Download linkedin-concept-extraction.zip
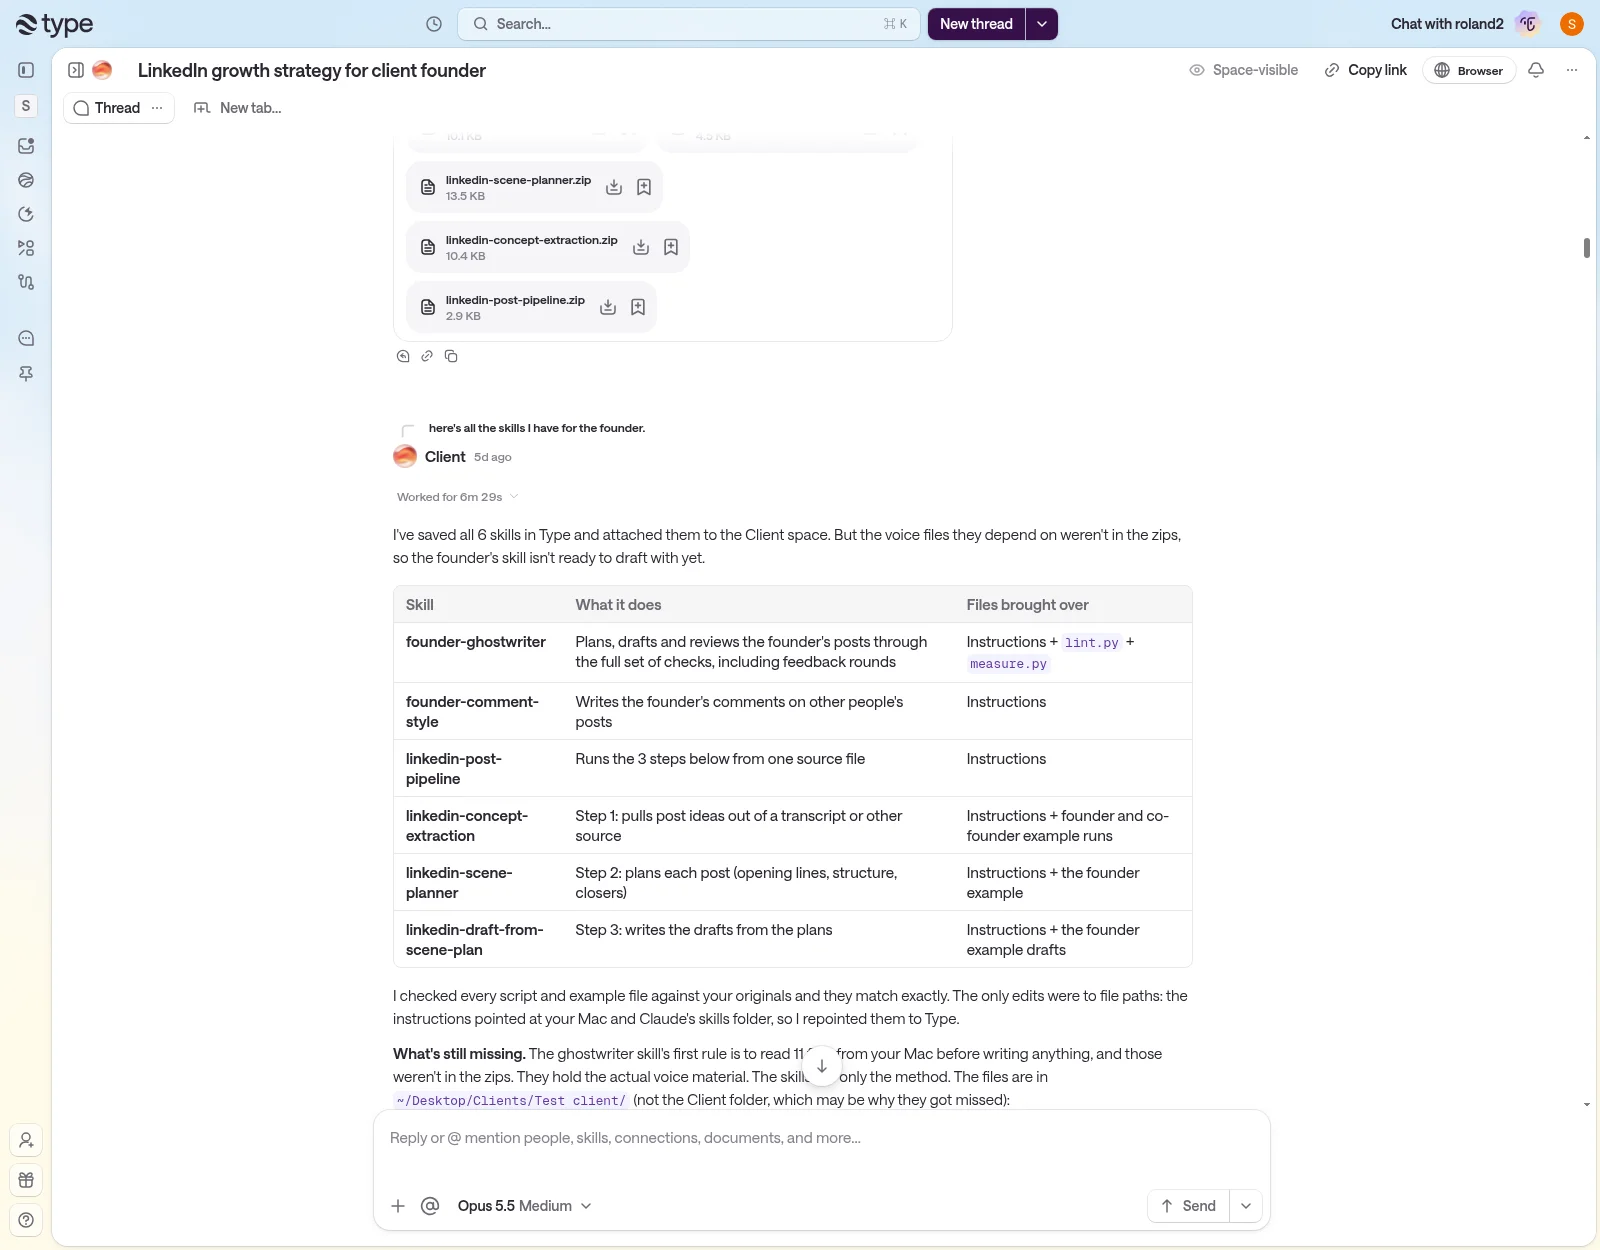This screenshot has height=1250, width=1600. (641, 247)
